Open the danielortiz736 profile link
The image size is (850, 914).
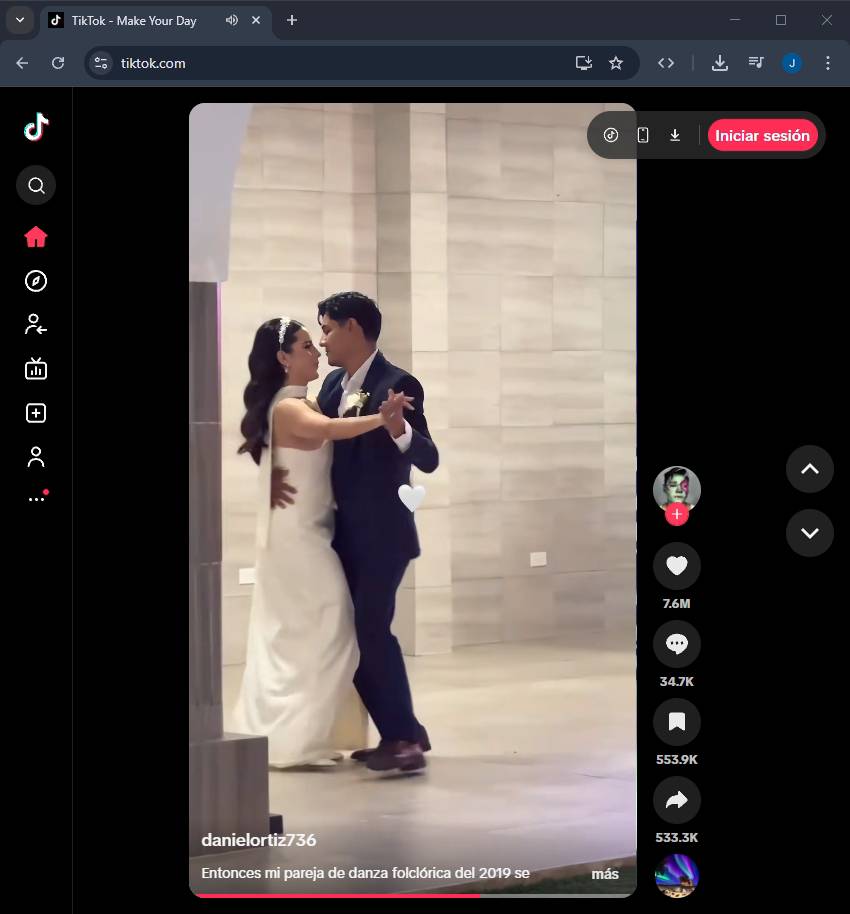pyautogui.click(x=259, y=840)
